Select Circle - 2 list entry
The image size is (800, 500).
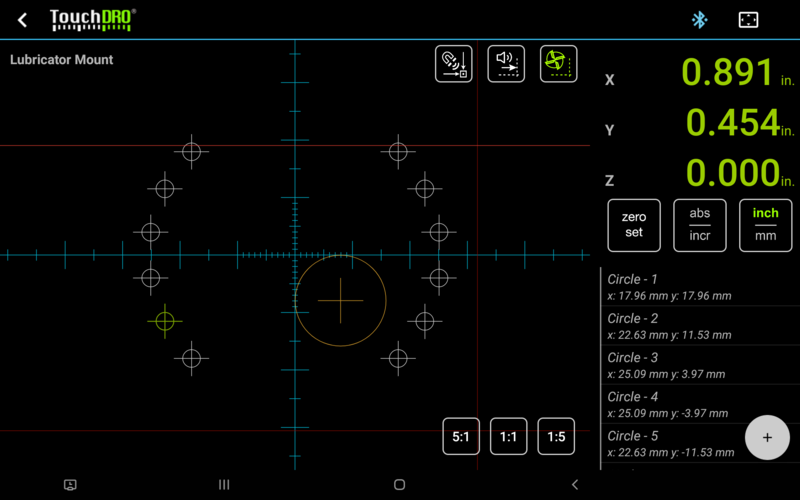701,326
